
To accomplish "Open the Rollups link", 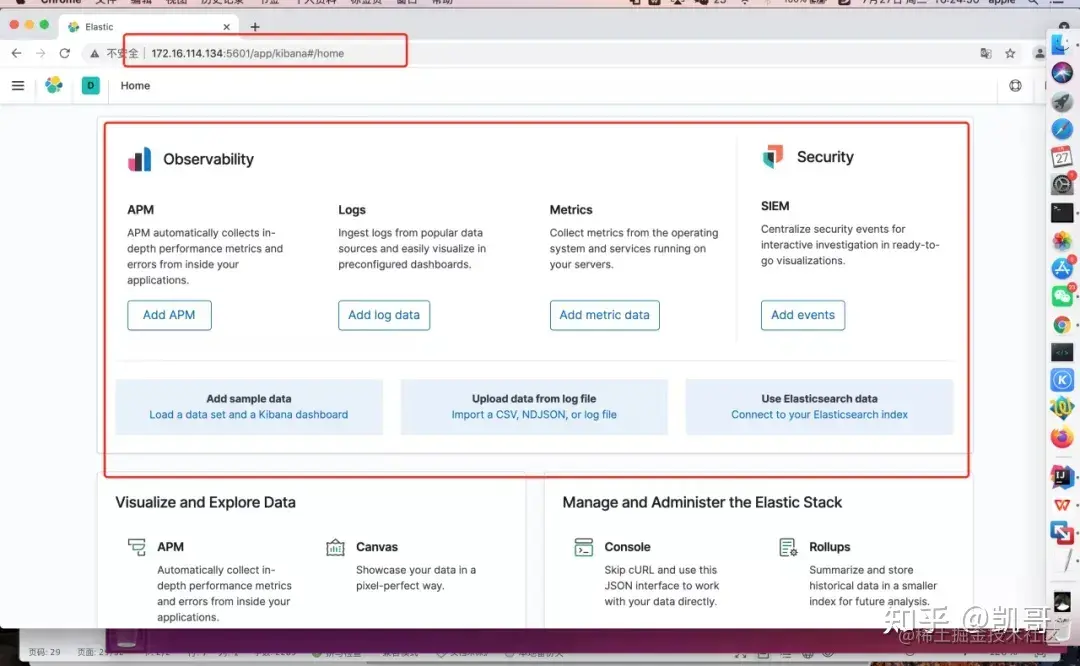I will click(829, 547).
